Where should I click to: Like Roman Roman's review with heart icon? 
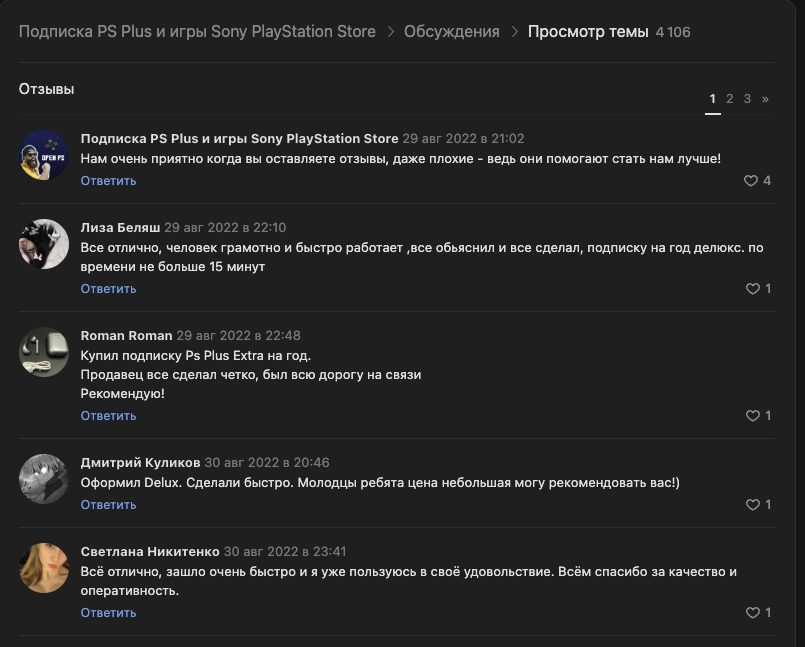pos(752,416)
